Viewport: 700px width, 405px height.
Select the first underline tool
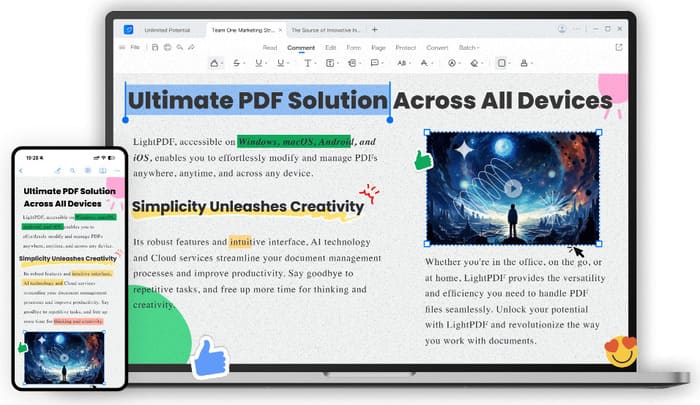tap(258, 63)
